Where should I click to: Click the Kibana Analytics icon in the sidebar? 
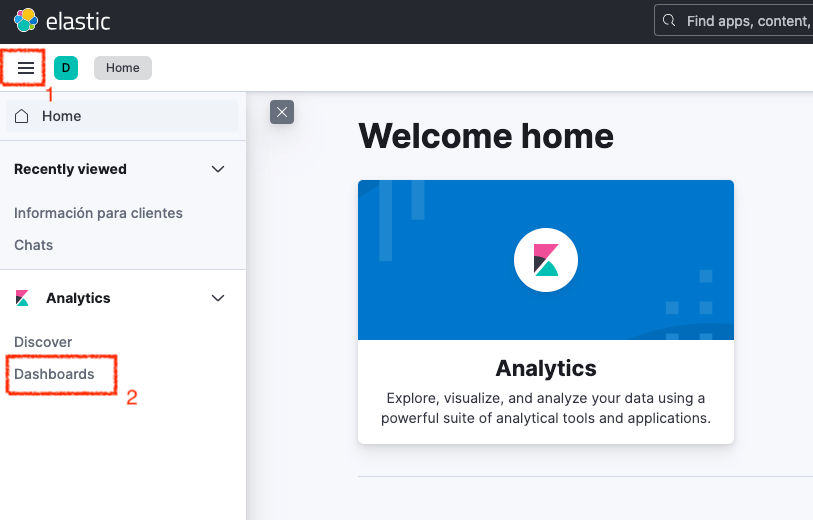coord(22,298)
